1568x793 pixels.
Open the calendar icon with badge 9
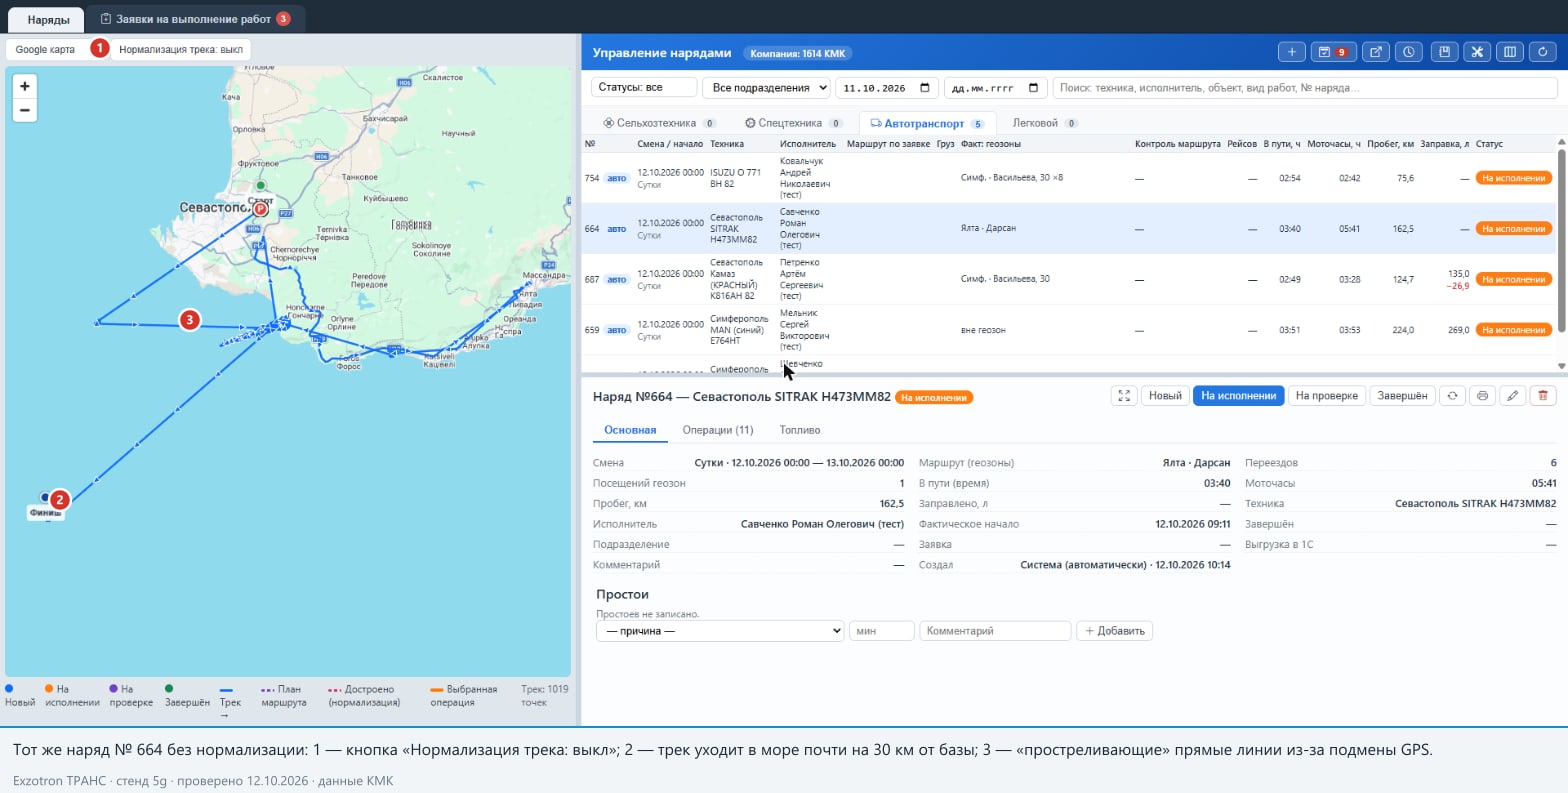pos(1332,52)
